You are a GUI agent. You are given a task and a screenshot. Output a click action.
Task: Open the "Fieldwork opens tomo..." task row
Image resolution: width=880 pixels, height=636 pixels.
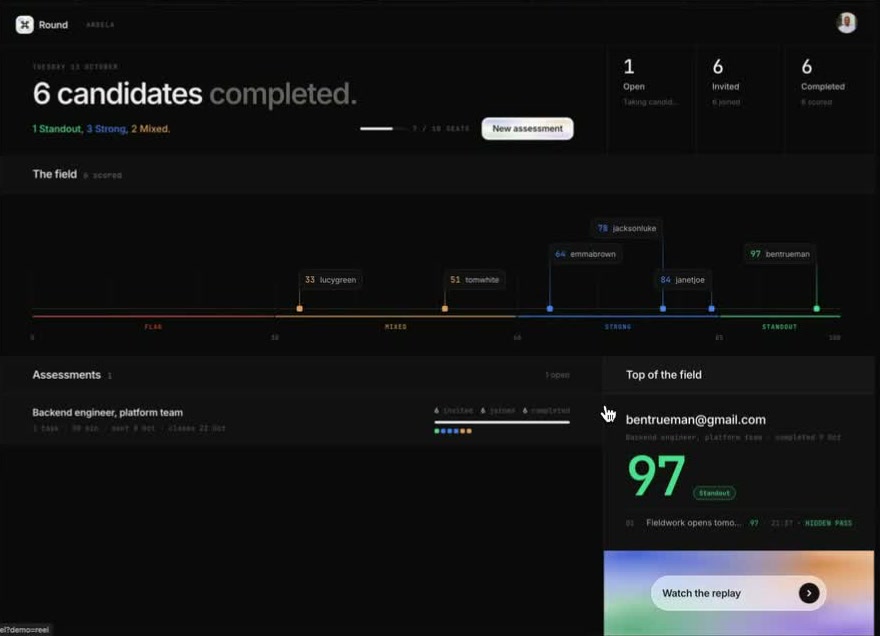coord(739,523)
